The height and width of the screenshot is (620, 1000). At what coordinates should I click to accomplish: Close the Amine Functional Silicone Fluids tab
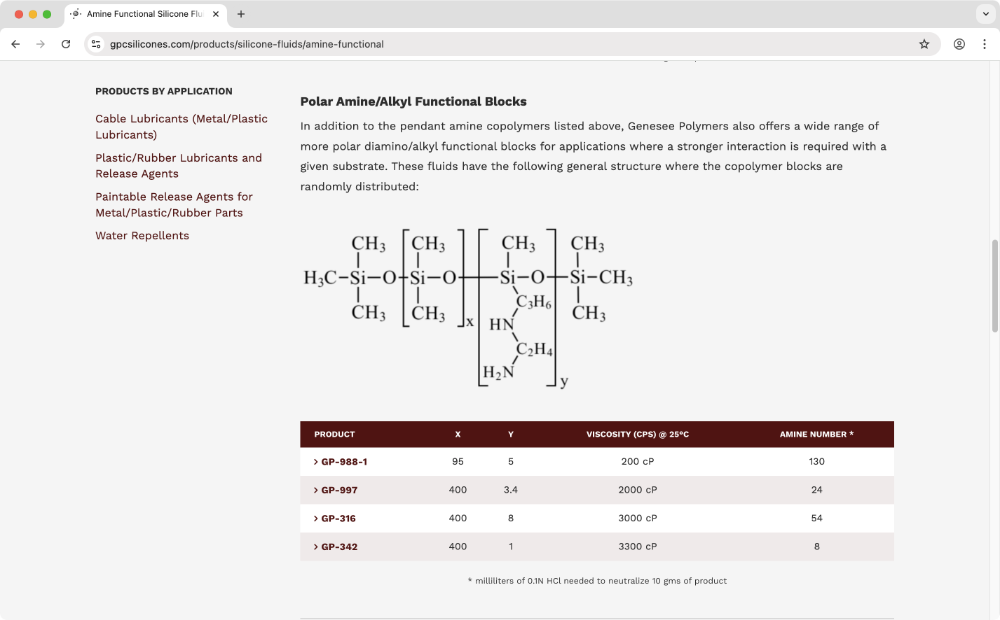point(216,14)
